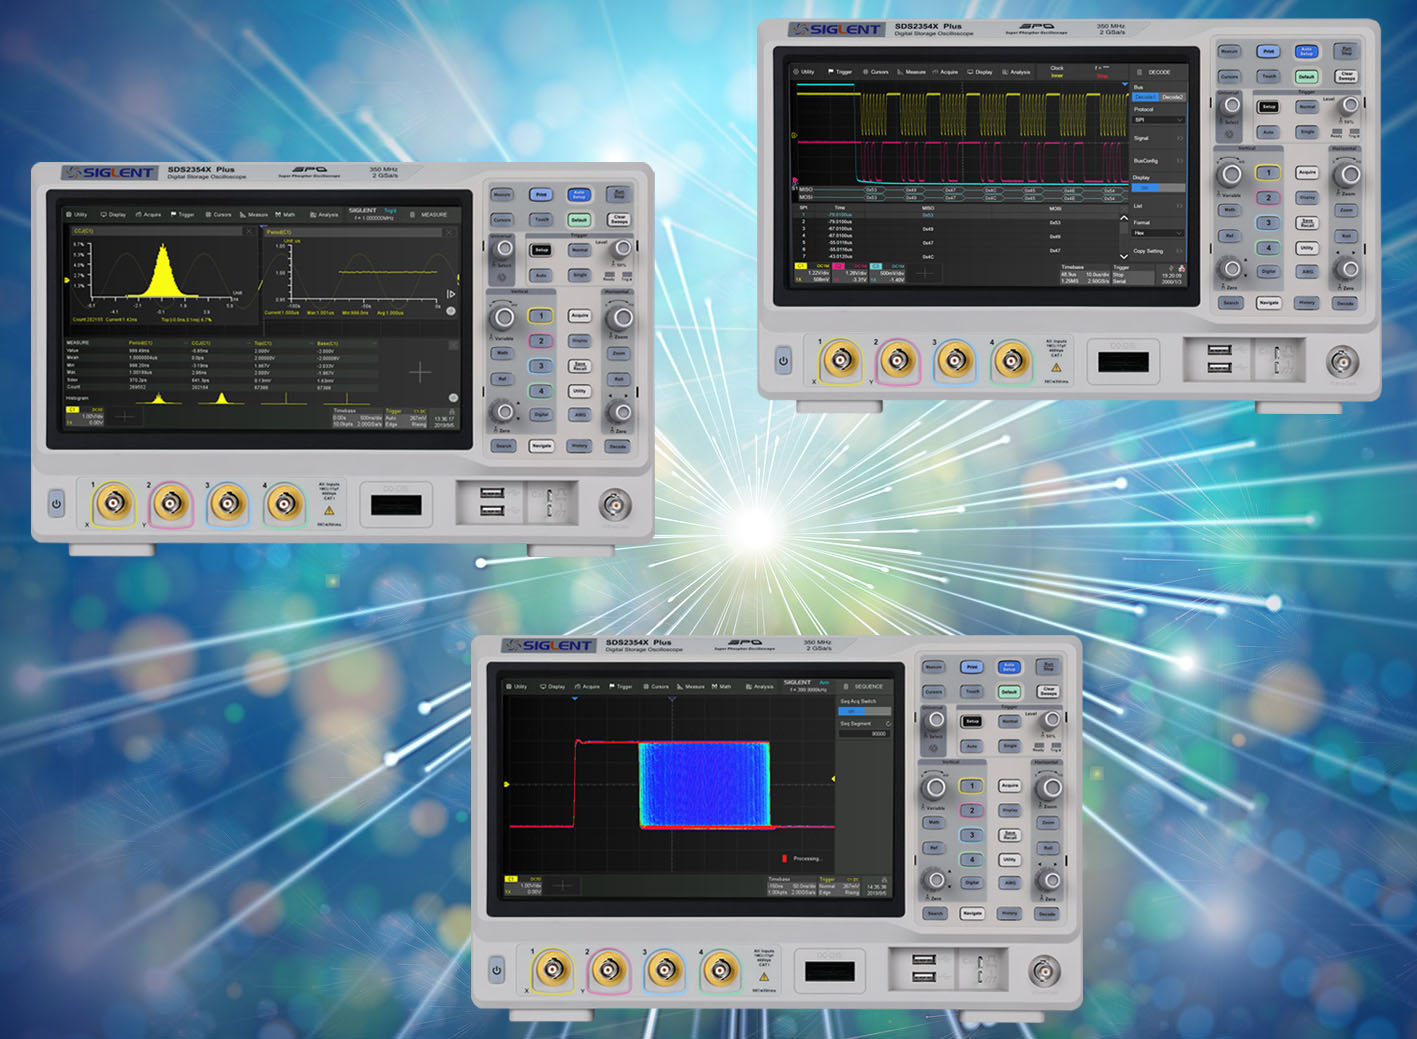Click Run Stop button on bottom oscilloscope
Screen dimensions: 1417x1039
(1048, 667)
